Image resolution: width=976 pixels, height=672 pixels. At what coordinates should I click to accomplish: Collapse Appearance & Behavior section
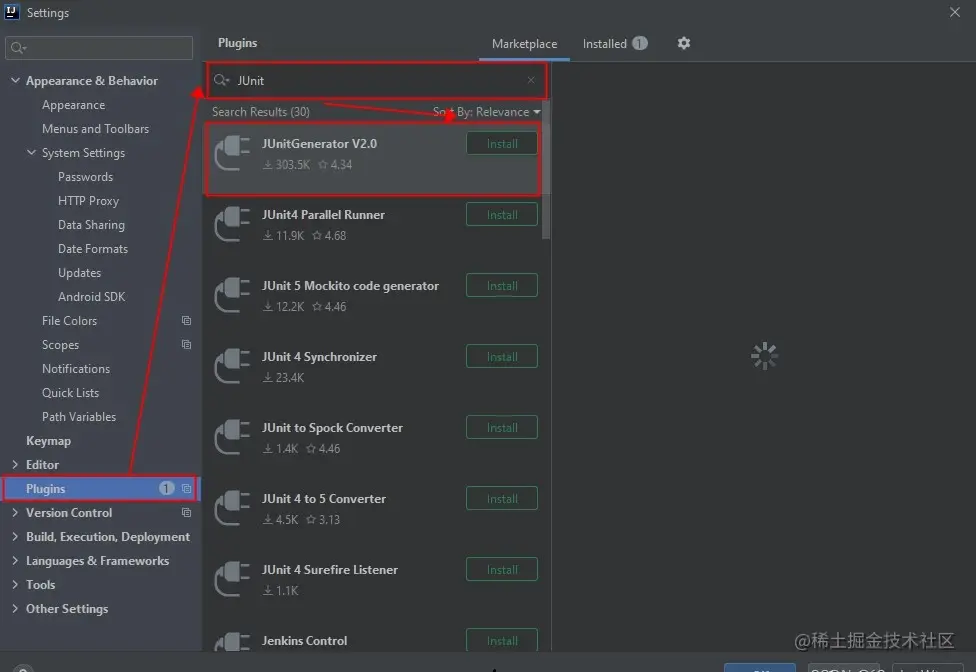coord(16,80)
